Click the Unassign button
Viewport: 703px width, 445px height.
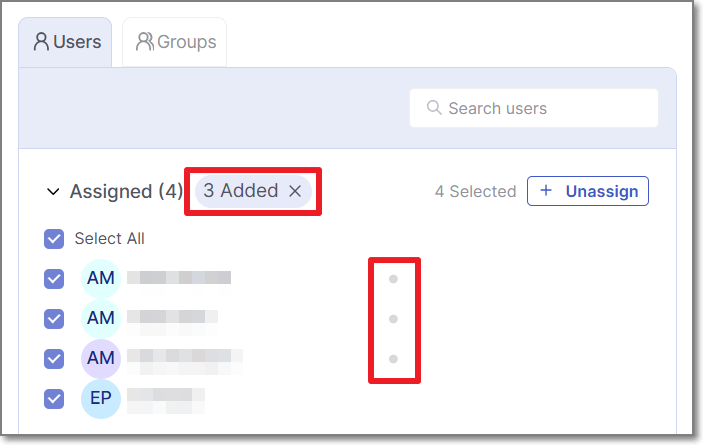[x=588, y=191]
